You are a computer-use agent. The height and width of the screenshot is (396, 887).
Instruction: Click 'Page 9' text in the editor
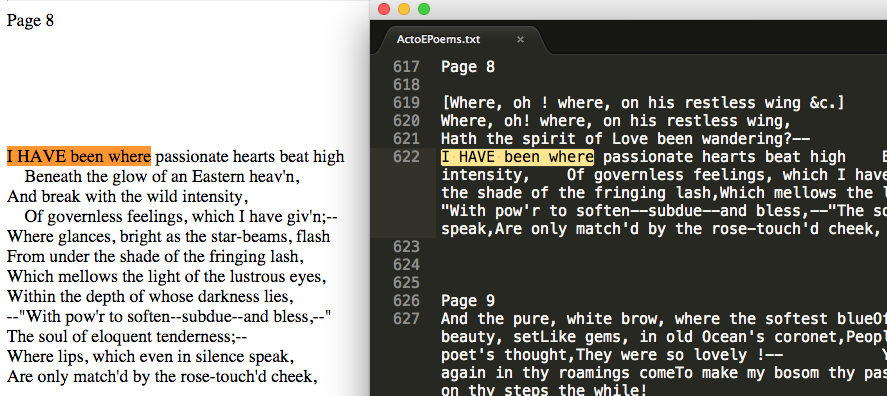[x=468, y=300]
